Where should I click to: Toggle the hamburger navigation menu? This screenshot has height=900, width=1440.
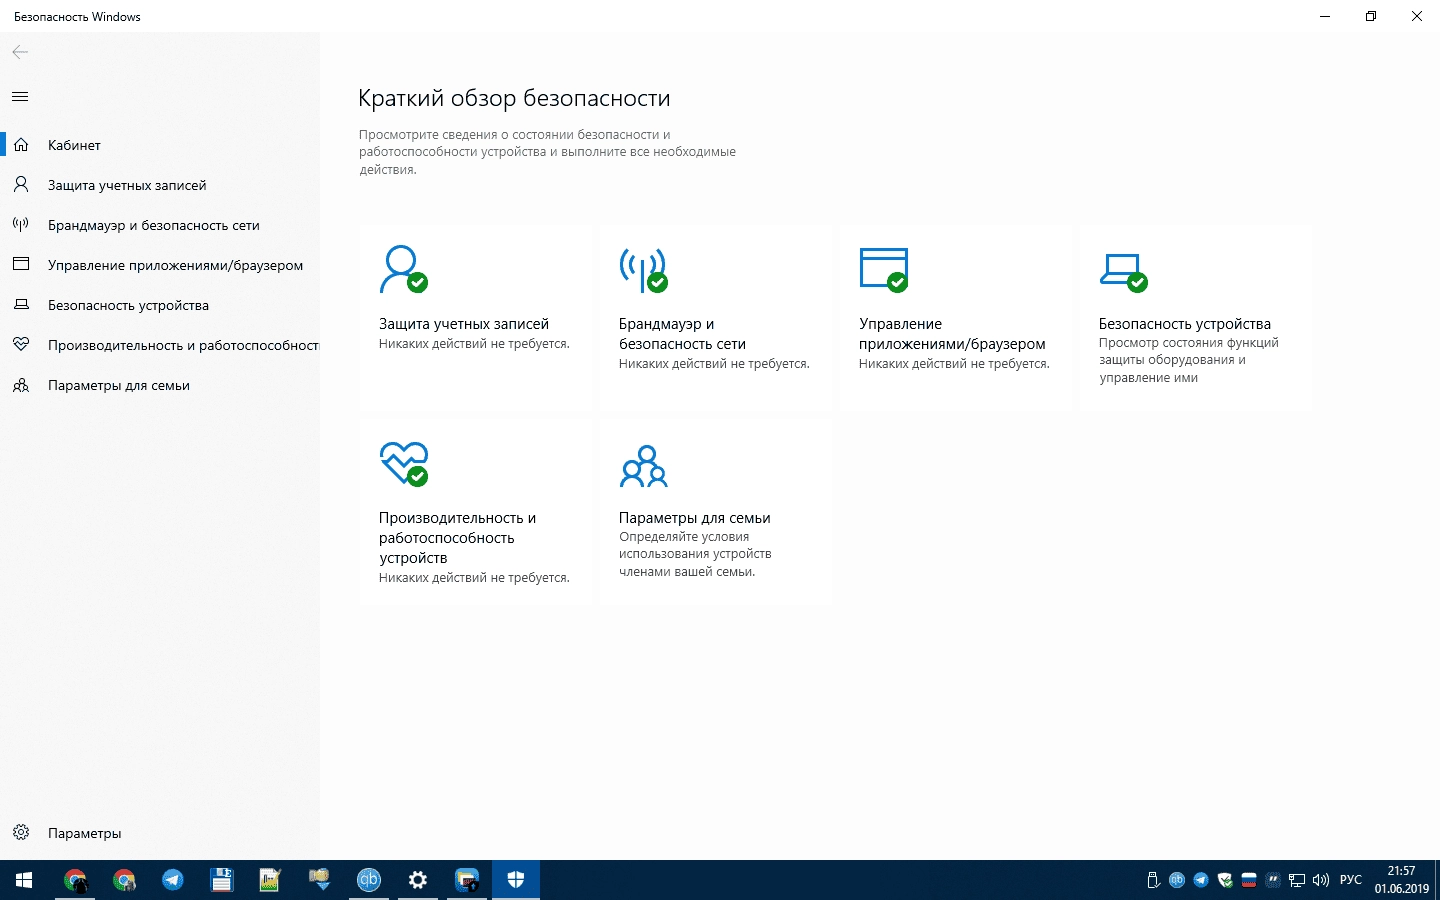[20, 97]
